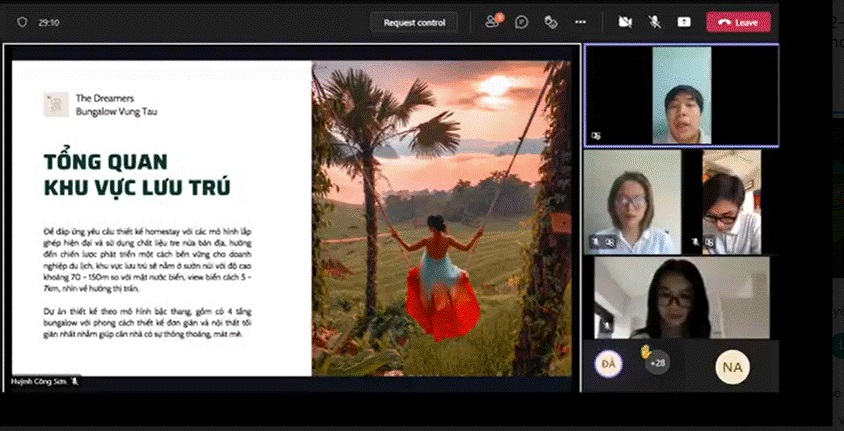The height and width of the screenshot is (431, 844).
Task: Click The Dreamers logo on the slide
Action: pos(56,104)
